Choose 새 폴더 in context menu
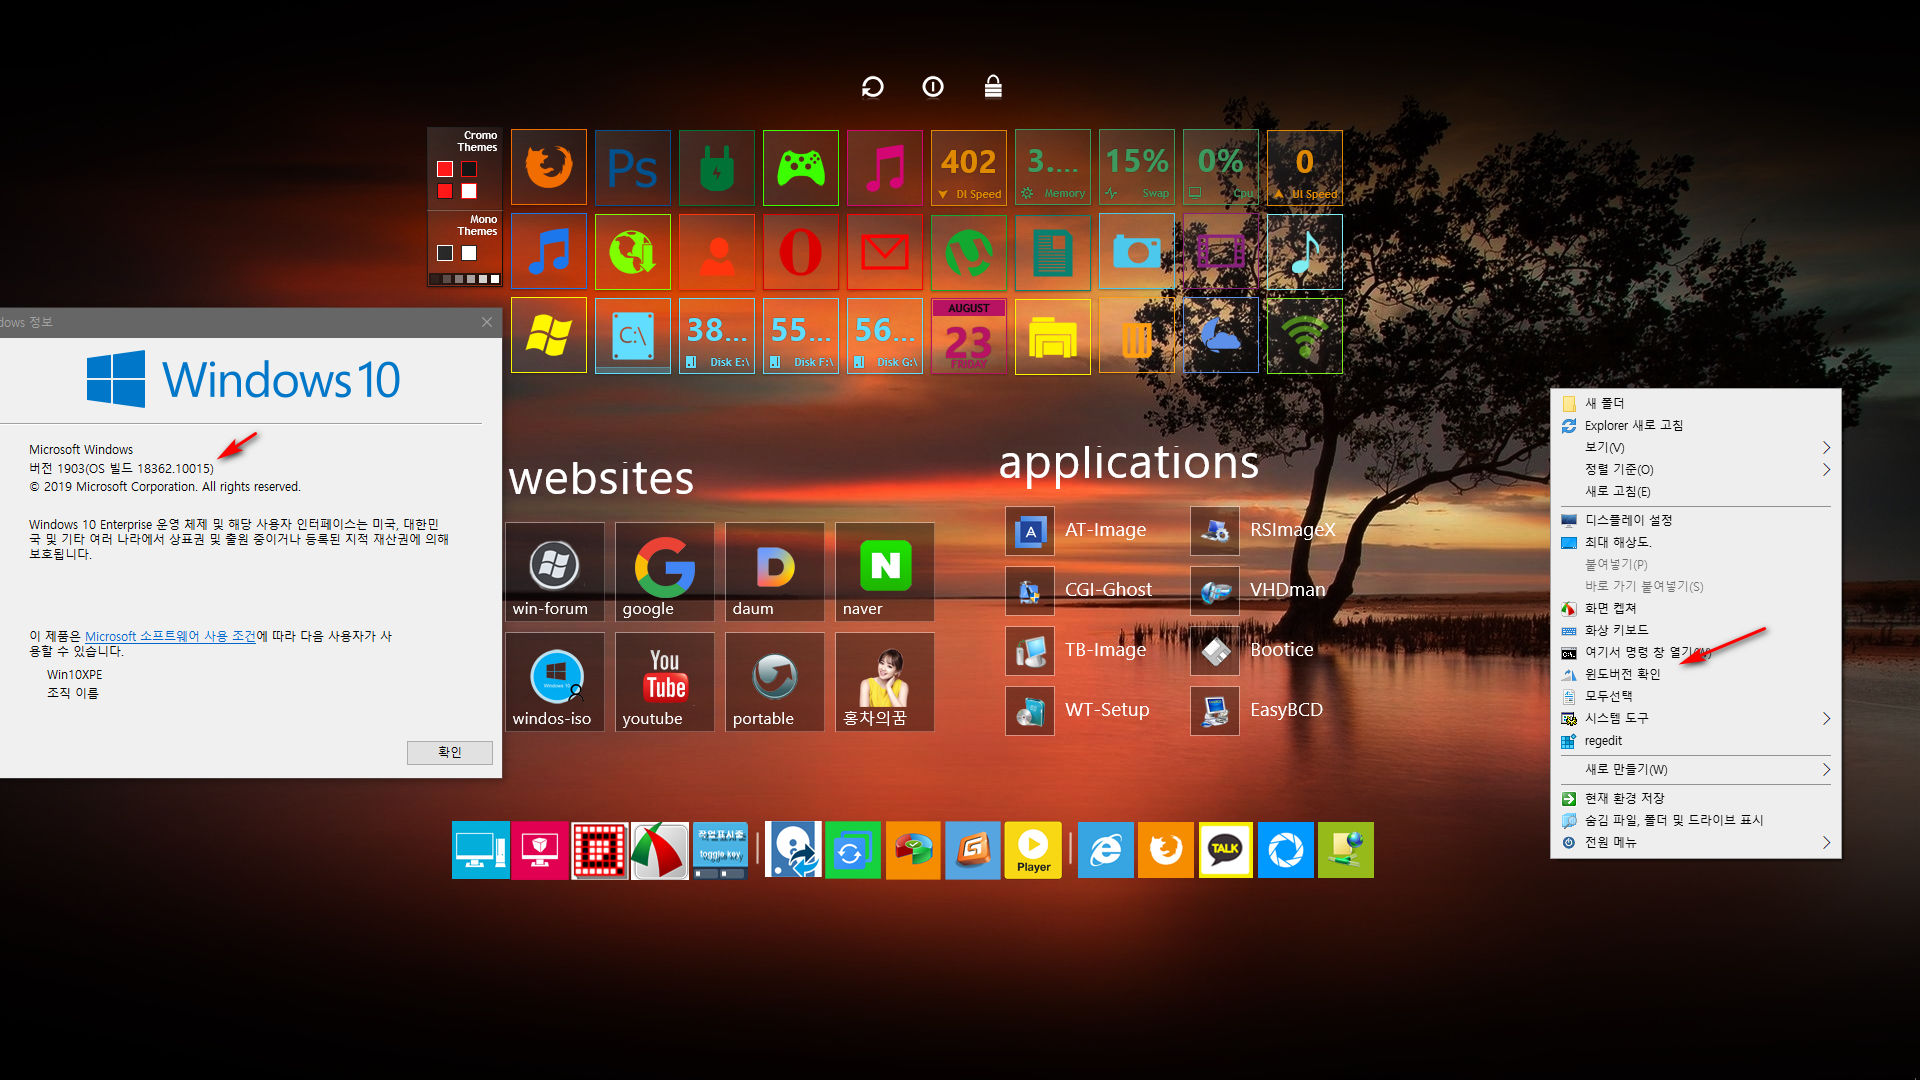Screen dimensions: 1920x1080 point(1696,403)
